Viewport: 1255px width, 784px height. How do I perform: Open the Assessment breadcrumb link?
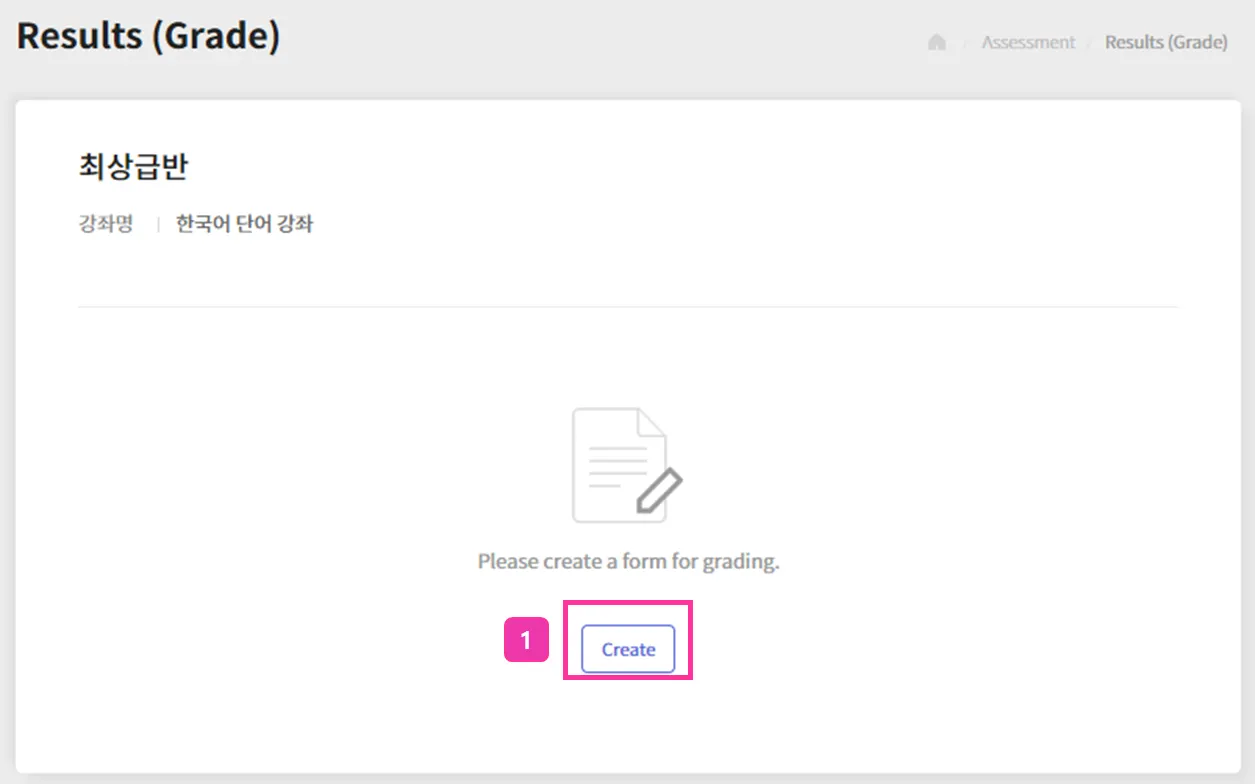point(1028,42)
